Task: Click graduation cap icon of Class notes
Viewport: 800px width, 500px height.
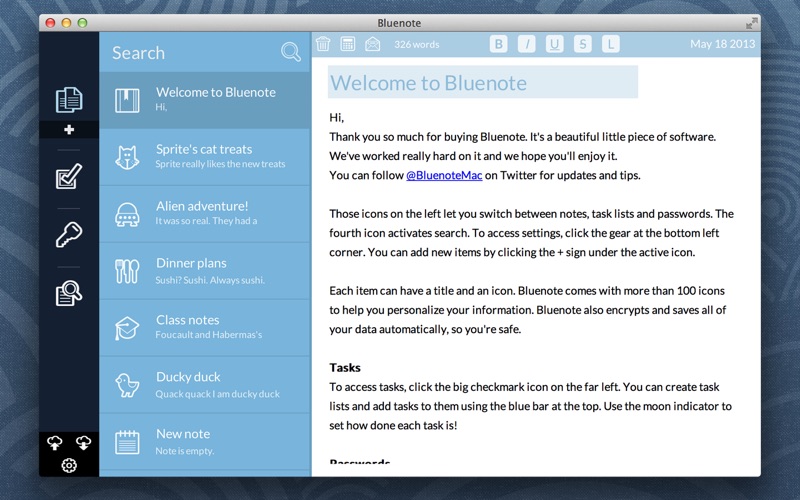Action: [127, 328]
